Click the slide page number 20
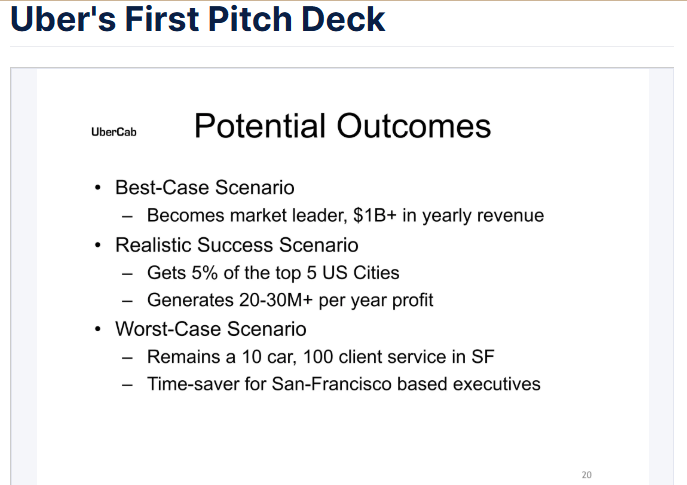This screenshot has width=687, height=485. pyautogui.click(x=587, y=475)
